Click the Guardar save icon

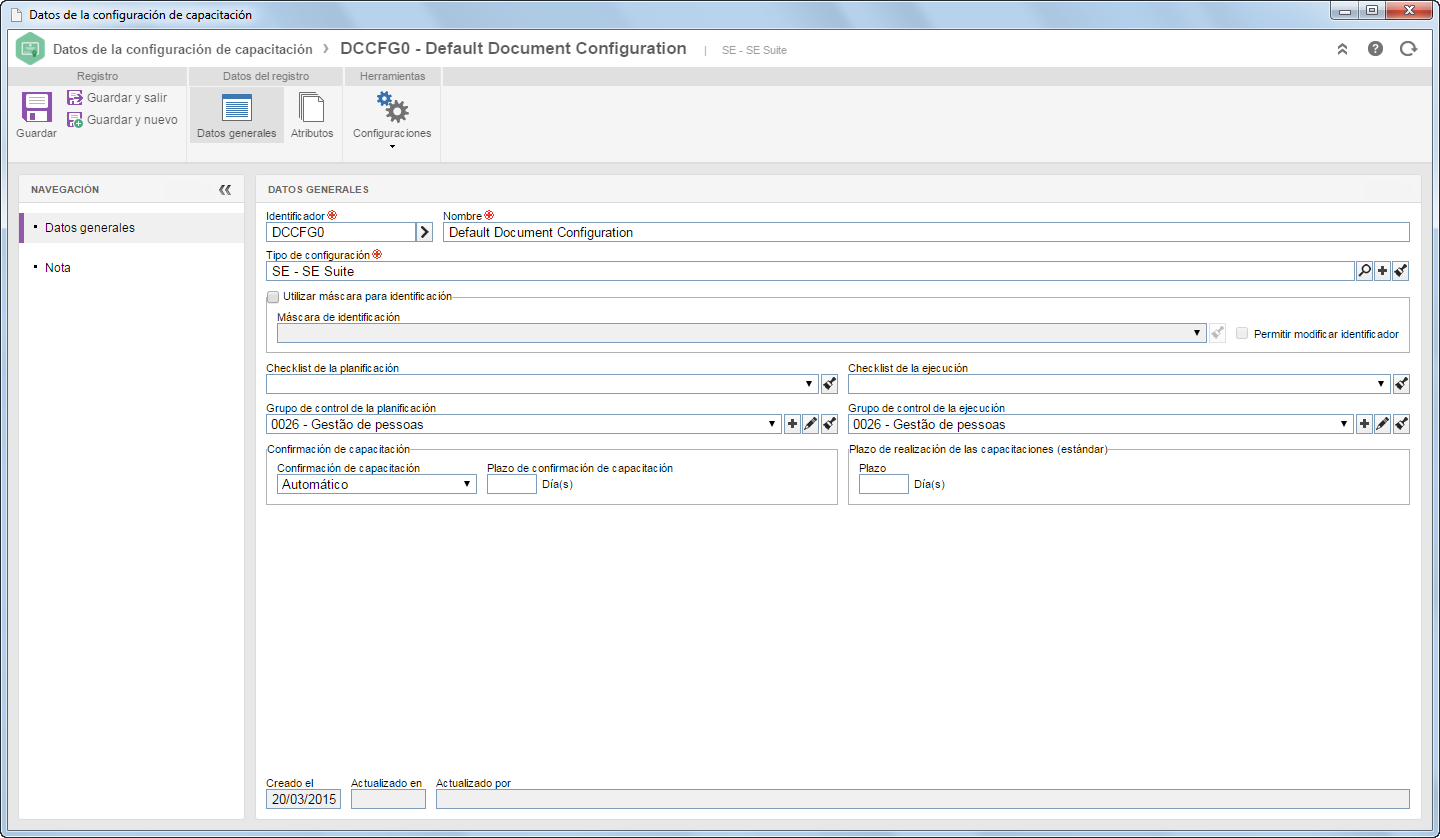[x=36, y=107]
